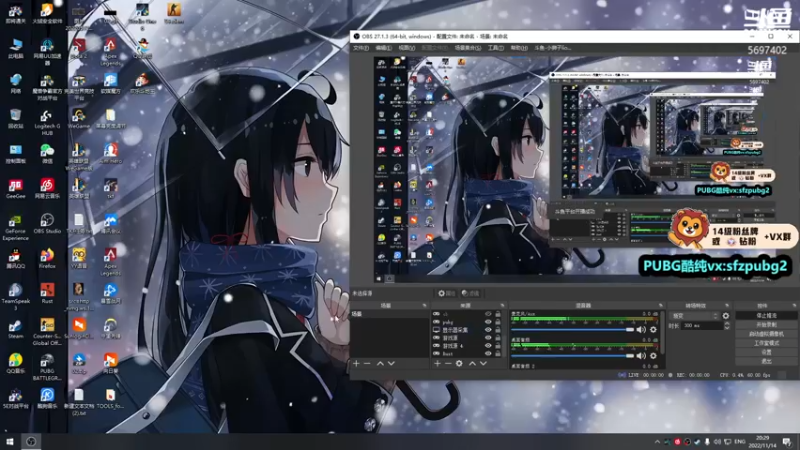This screenshot has width=800, height=450.
Task: Click the 开始录制 button
Action: click(766, 325)
